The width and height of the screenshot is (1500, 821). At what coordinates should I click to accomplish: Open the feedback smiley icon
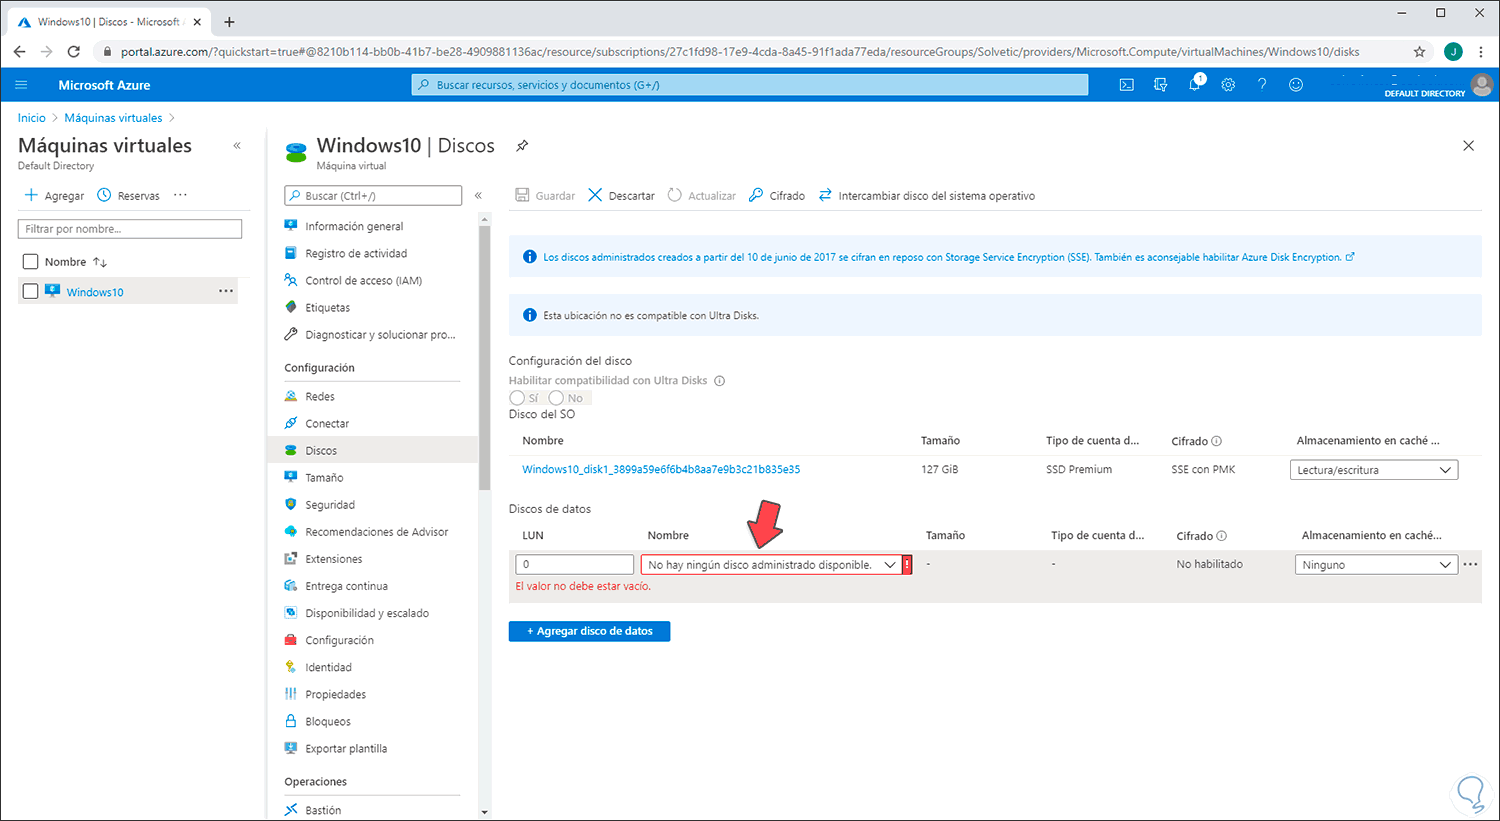point(1296,85)
